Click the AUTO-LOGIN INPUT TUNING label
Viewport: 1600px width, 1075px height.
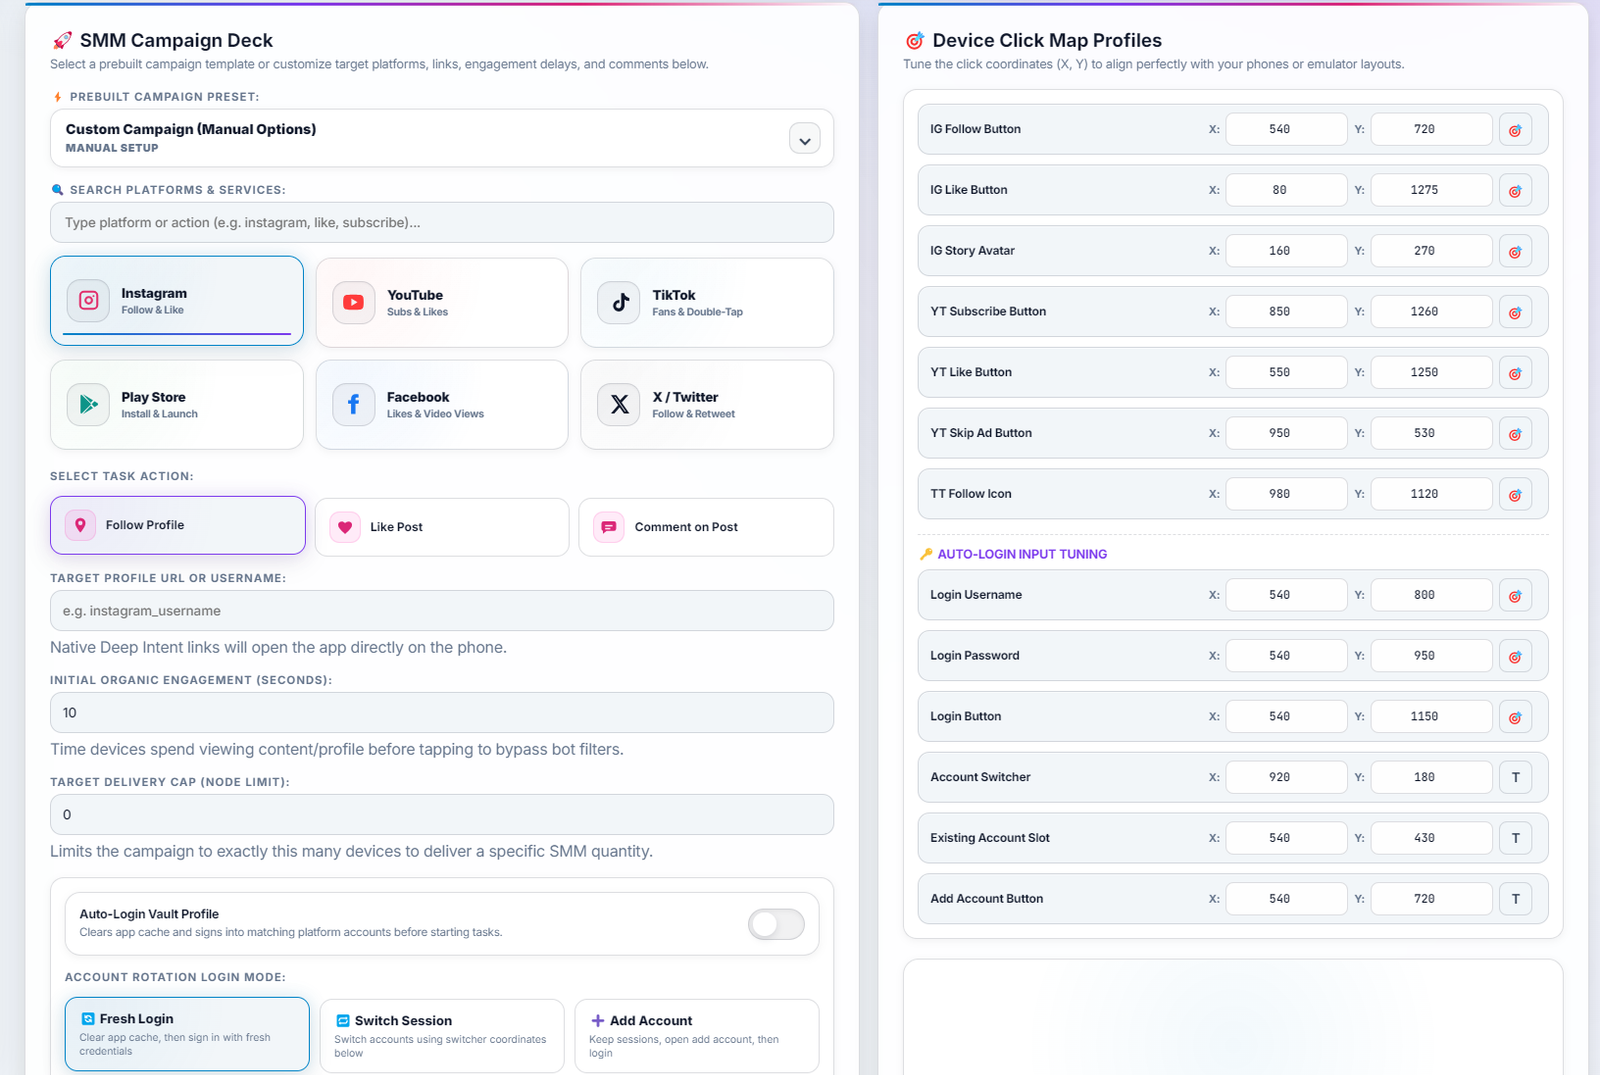click(1022, 554)
